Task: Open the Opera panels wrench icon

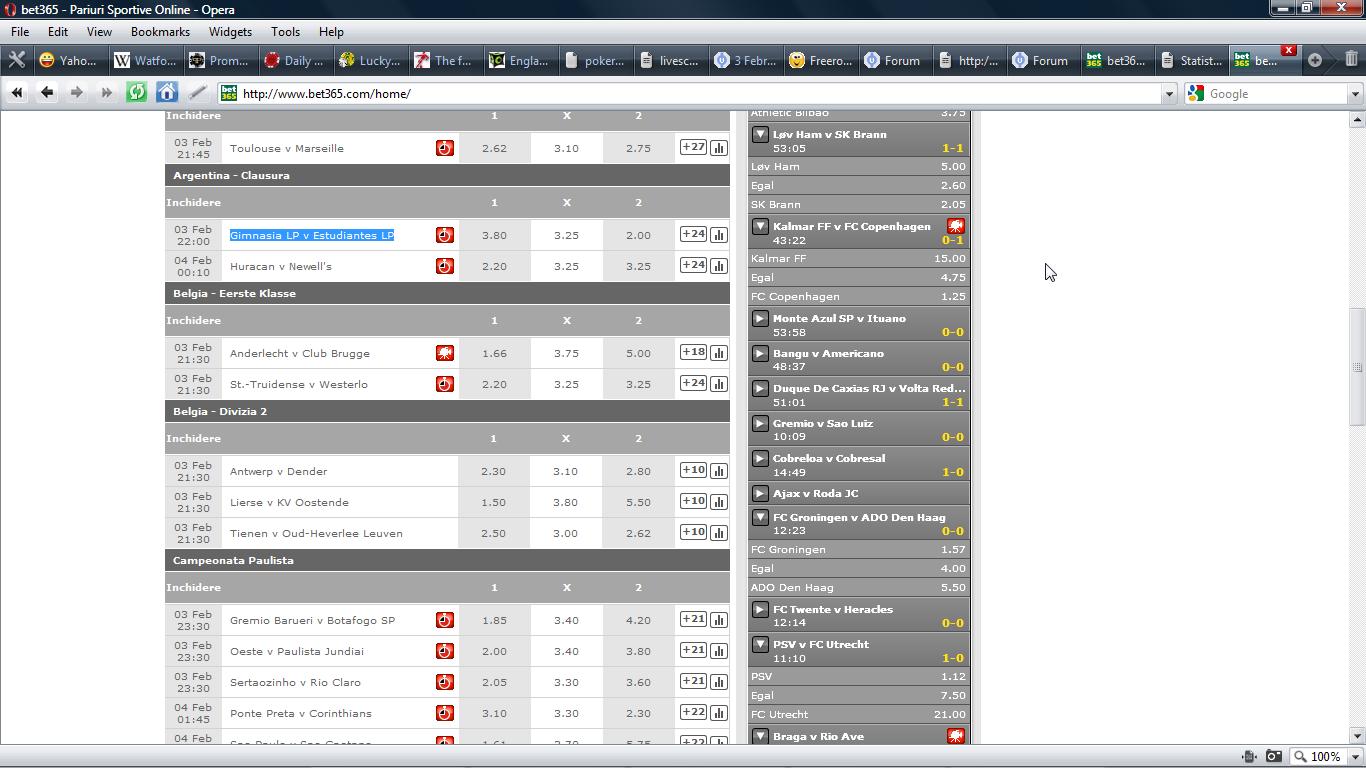Action: (x=16, y=60)
